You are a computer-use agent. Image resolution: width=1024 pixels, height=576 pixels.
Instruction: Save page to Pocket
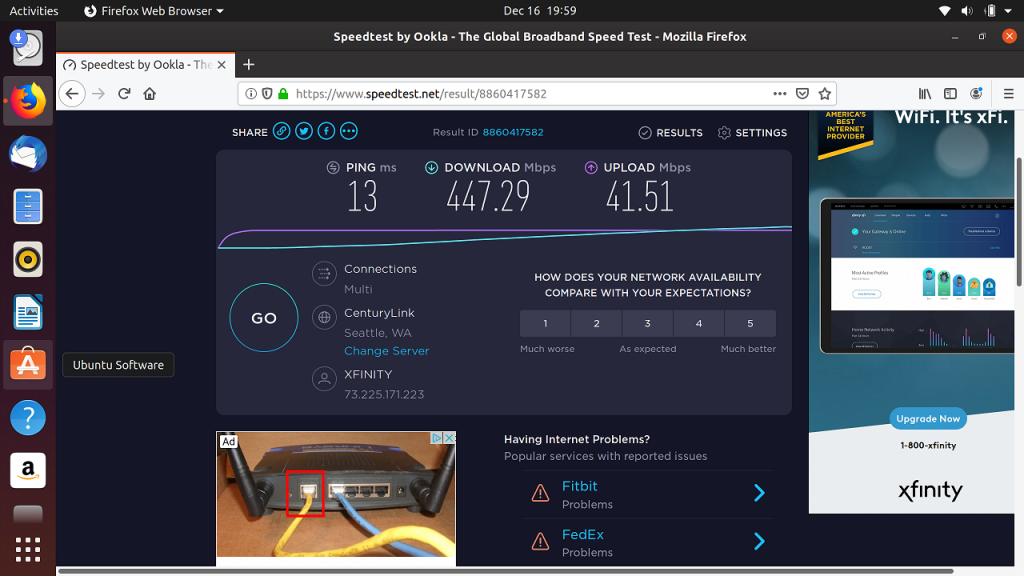pyautogui.click(x=803, y=94)
